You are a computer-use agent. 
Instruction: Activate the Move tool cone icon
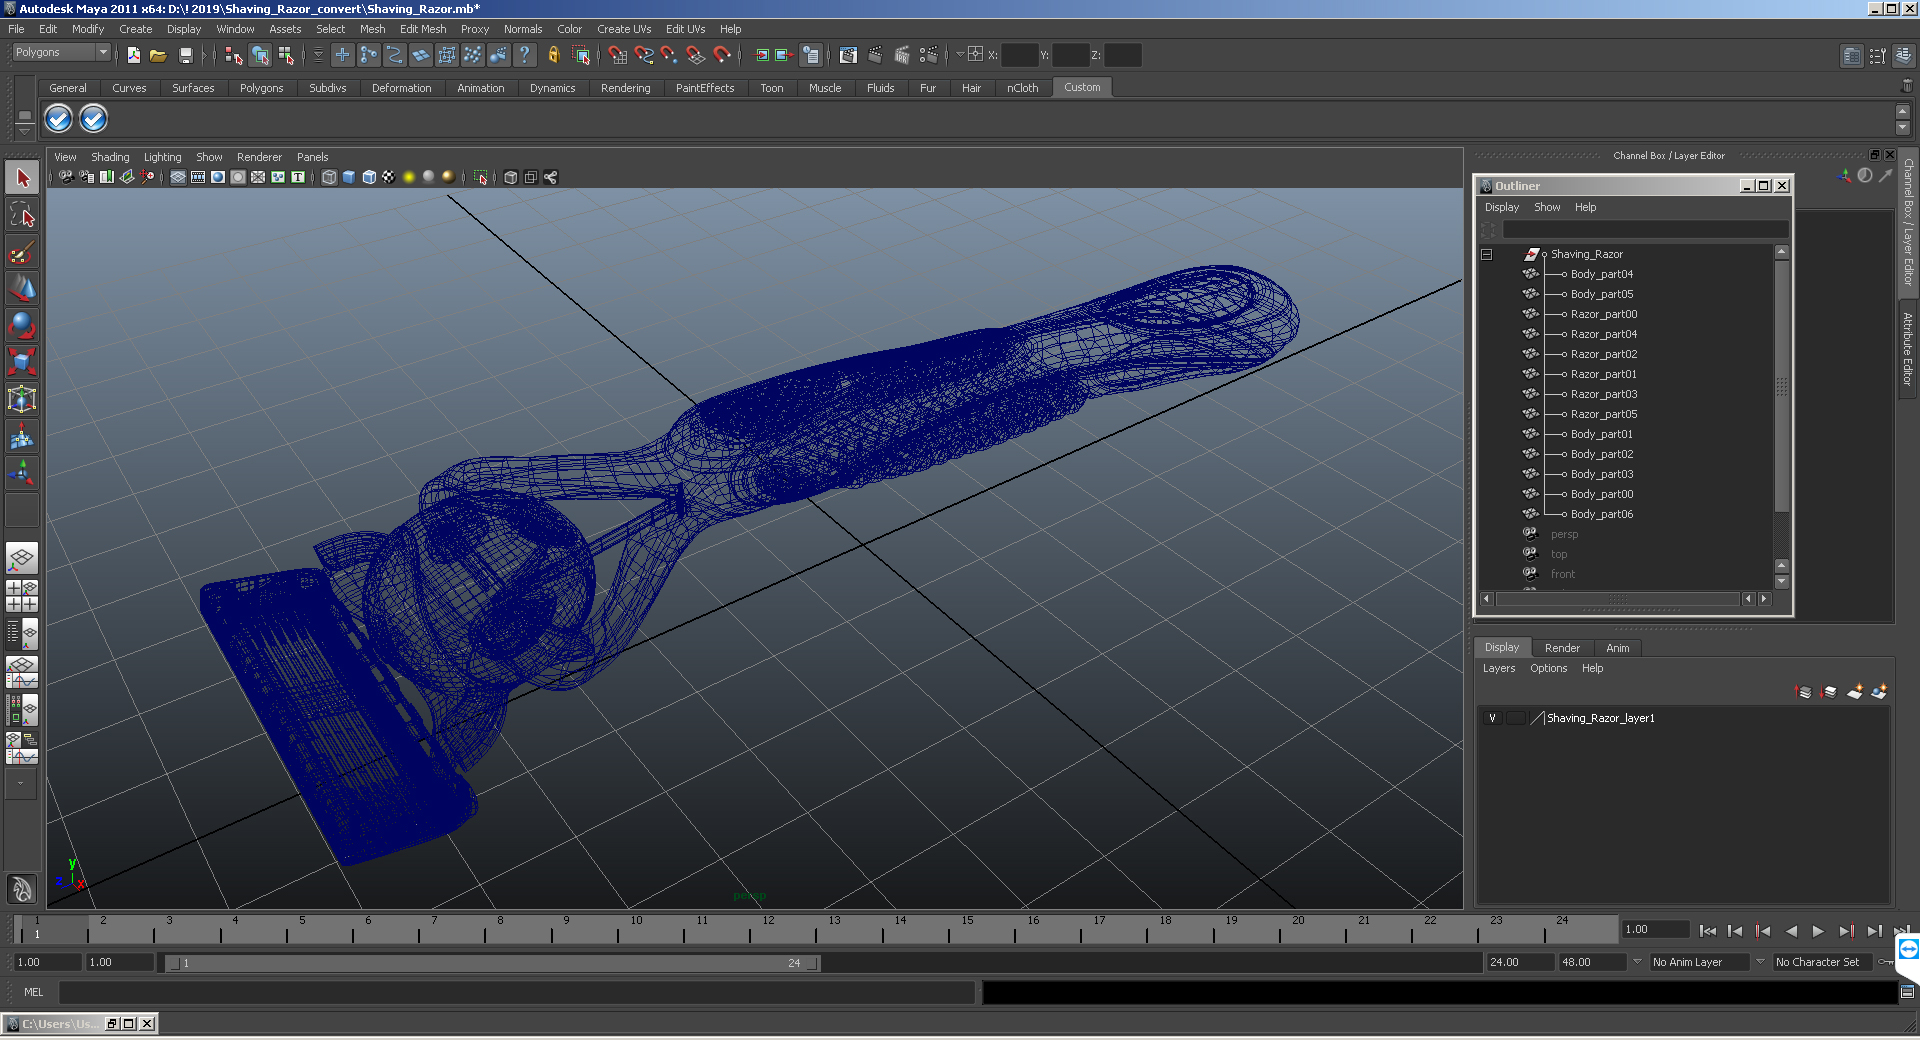[22, 288]
